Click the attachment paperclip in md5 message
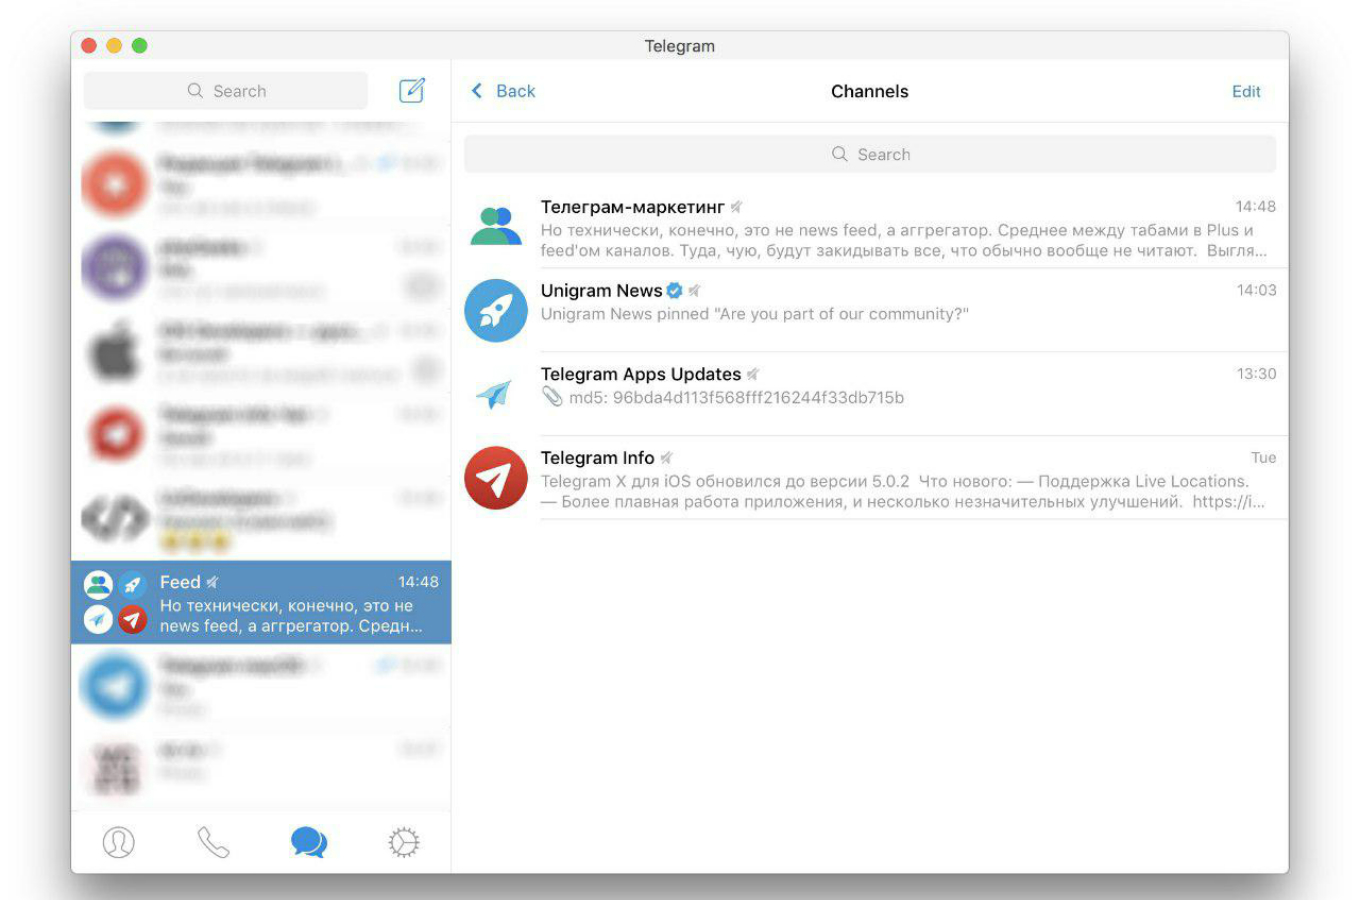The height and width of the screenshot is (900, 1360). [x=552, y=397]
